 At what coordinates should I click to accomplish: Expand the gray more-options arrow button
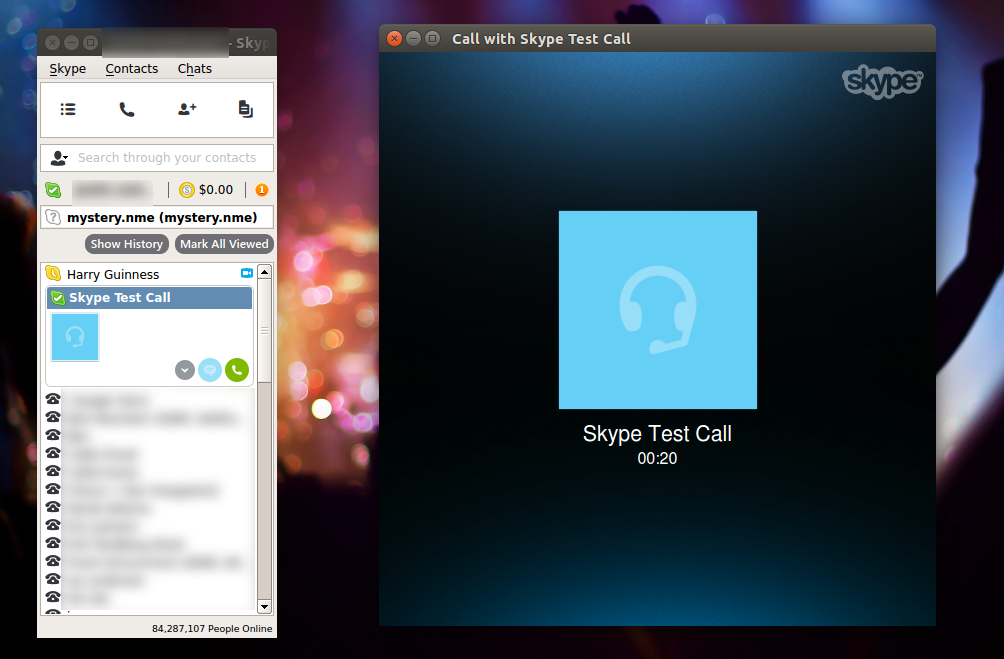pos(185,370)
